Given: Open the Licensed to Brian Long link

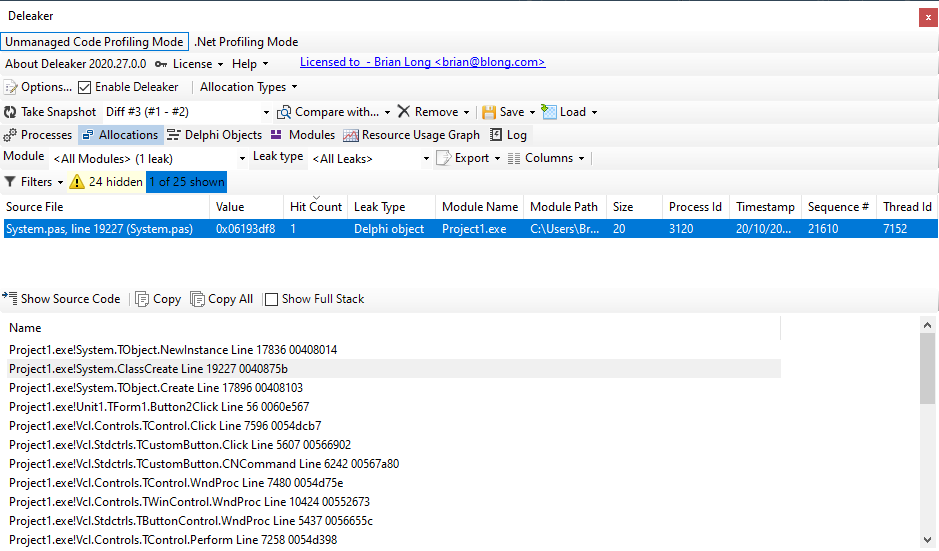Looking at the screenshot, I should (x=422, y=62).
